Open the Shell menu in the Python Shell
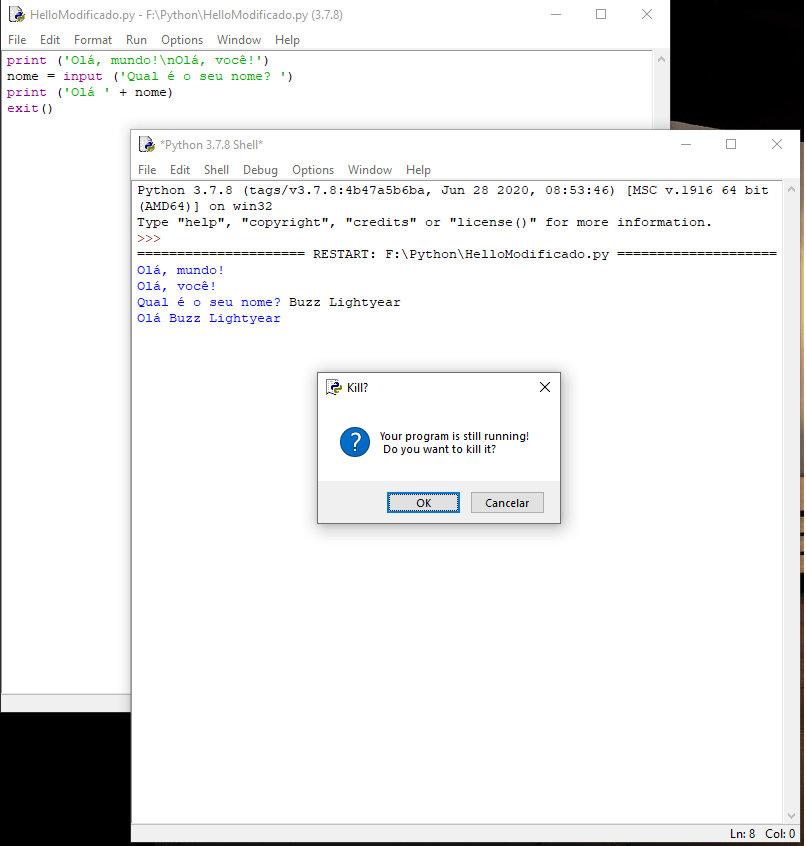The image size is (806, 846). [216, 170]
